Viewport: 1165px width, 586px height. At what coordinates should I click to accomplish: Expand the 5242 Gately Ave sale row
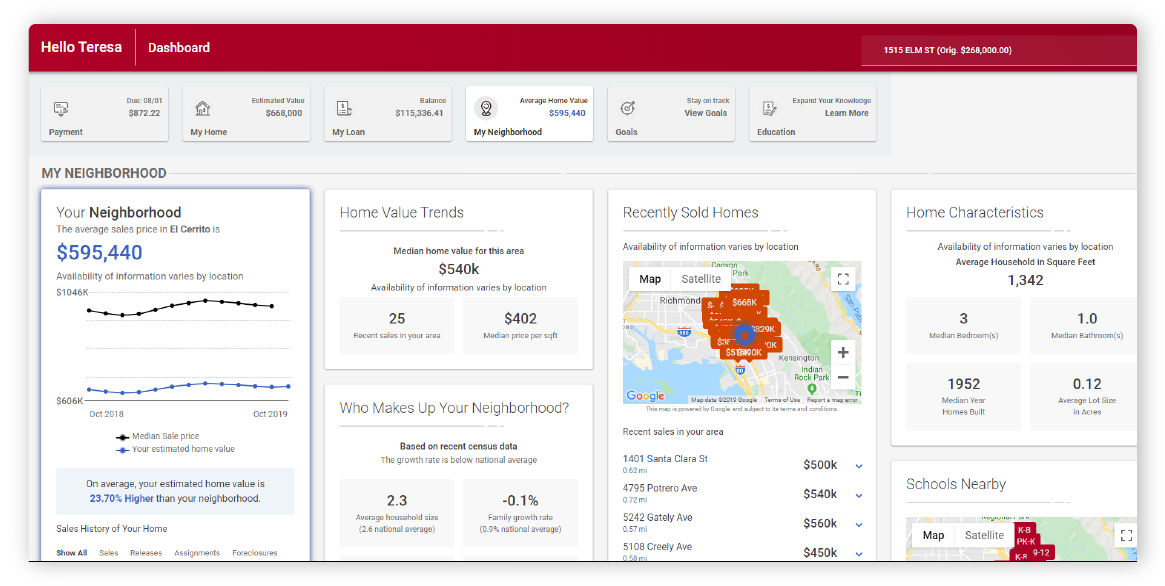[859, 524]
